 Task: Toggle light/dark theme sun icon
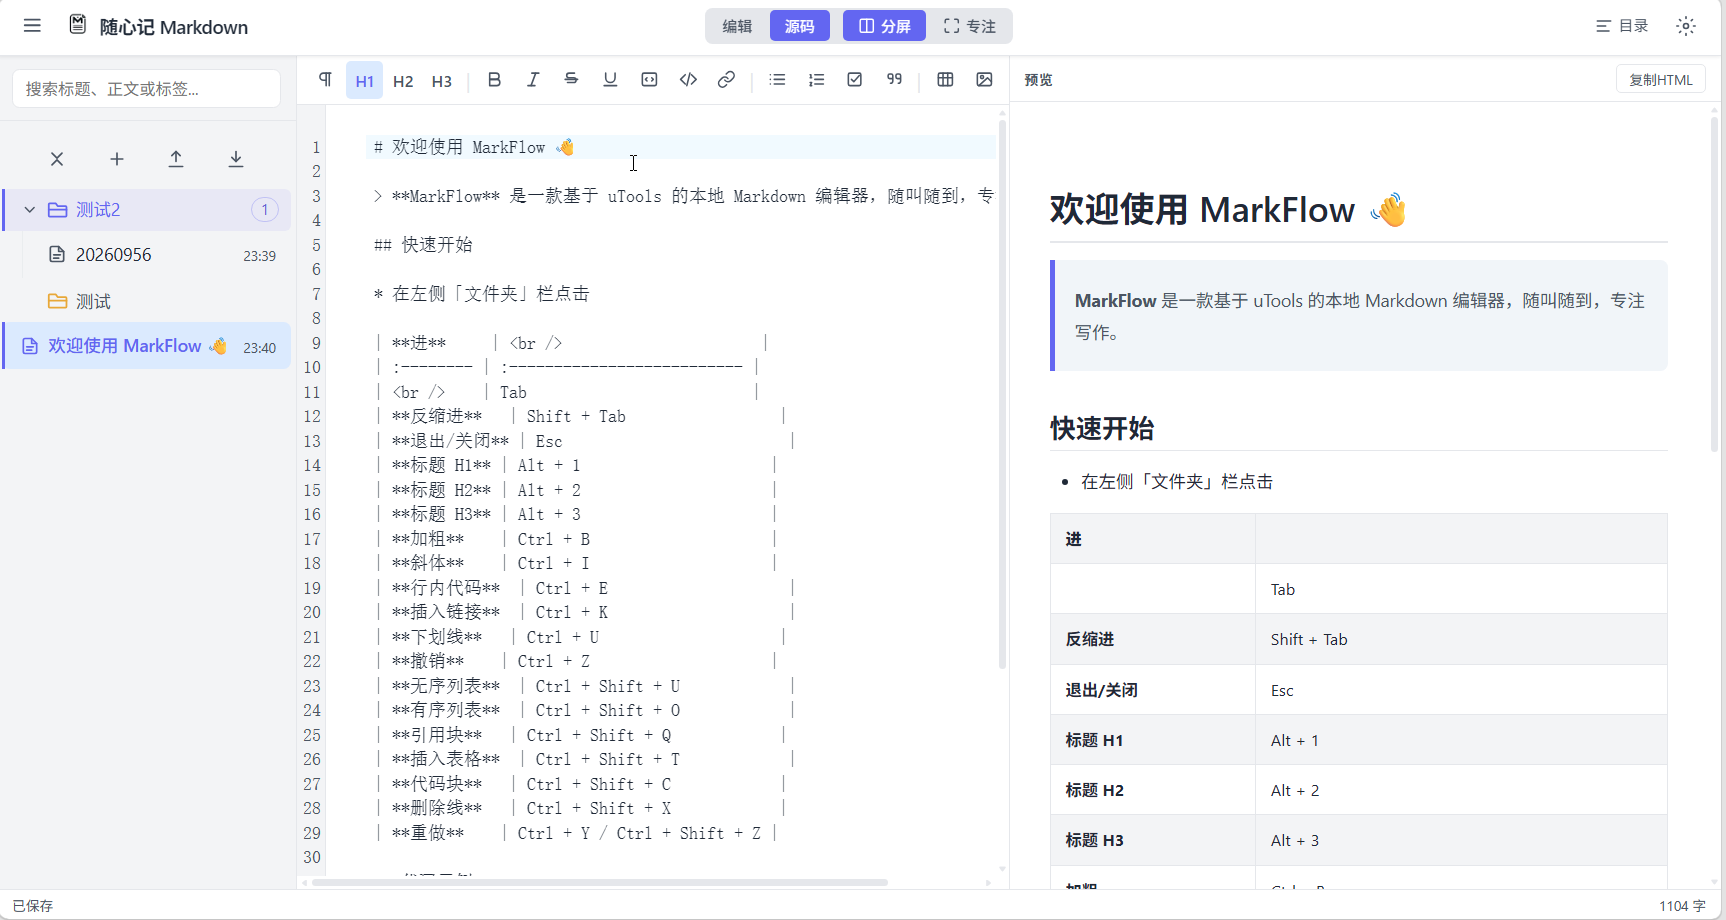pos(1686,26)
